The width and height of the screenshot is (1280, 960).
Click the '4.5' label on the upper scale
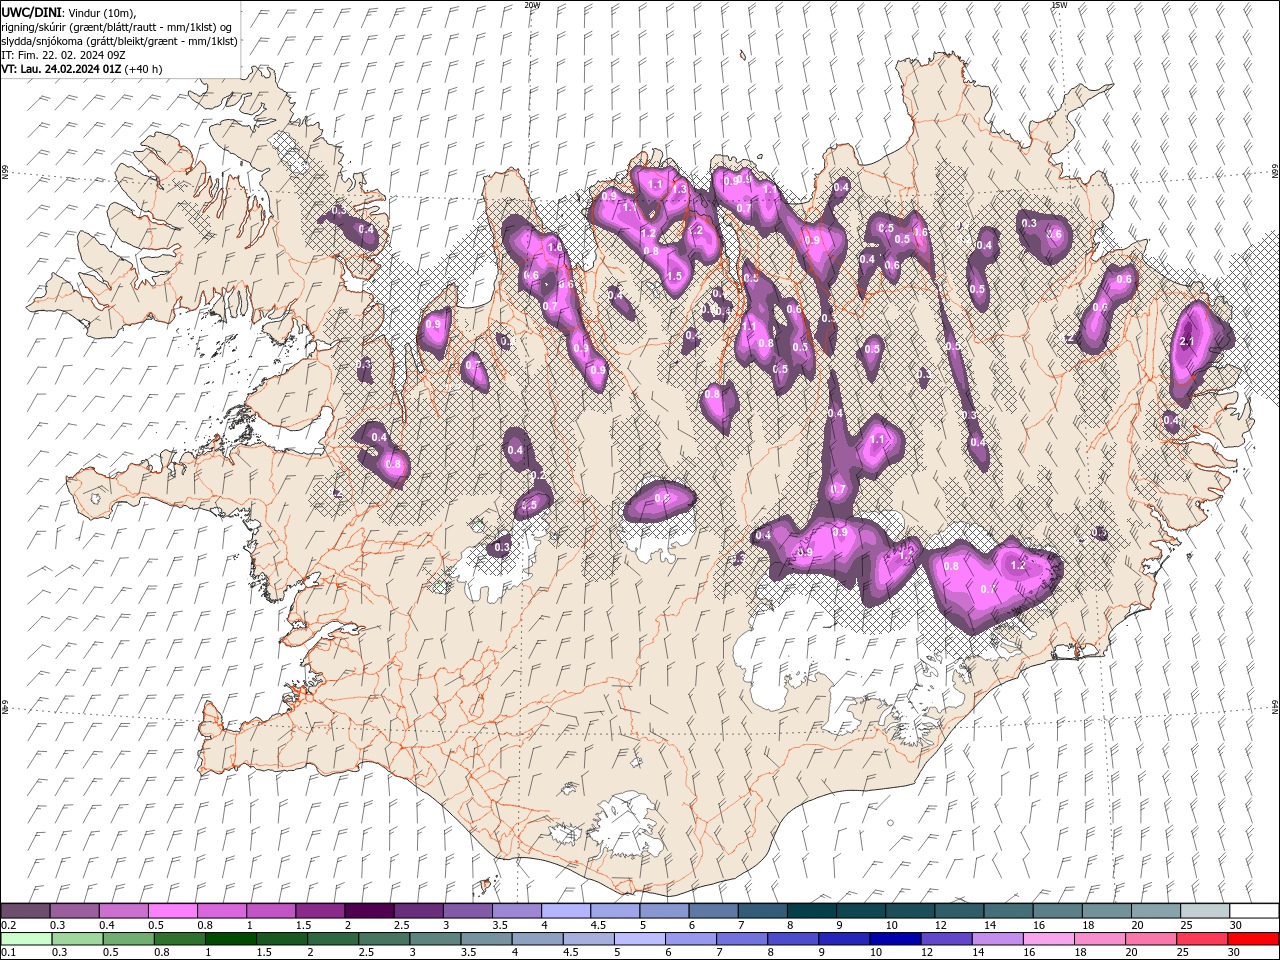point(598,925)
